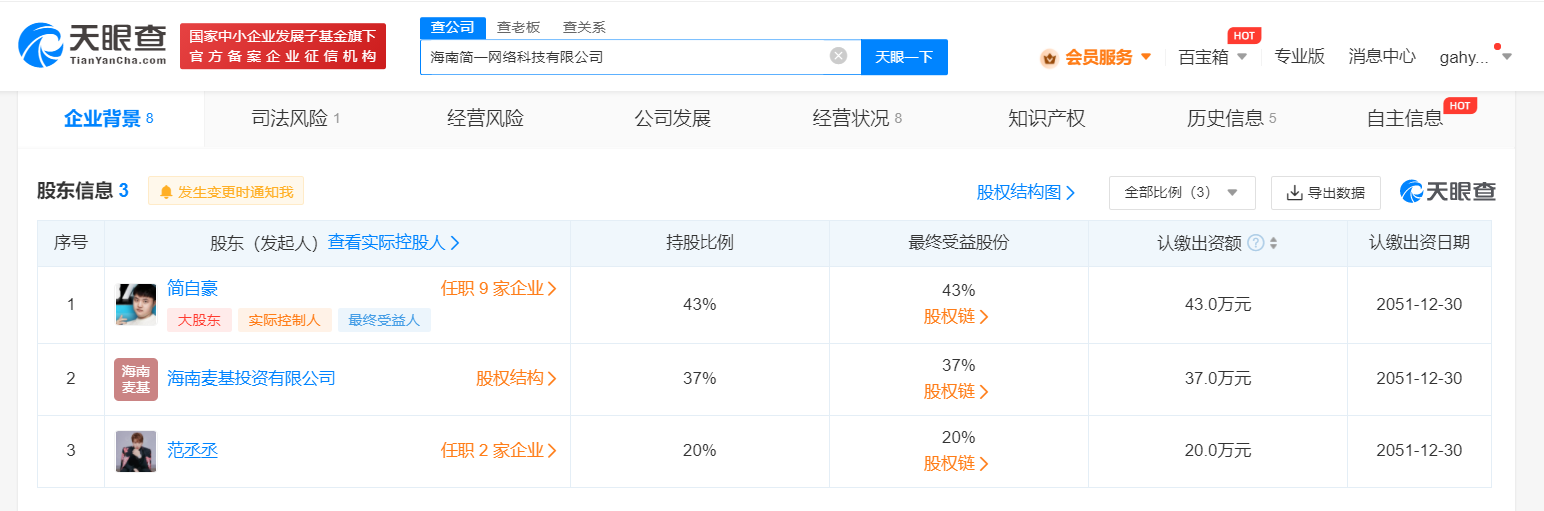Sort by 认缴出资额 using sort arrows

point(1273,243)
